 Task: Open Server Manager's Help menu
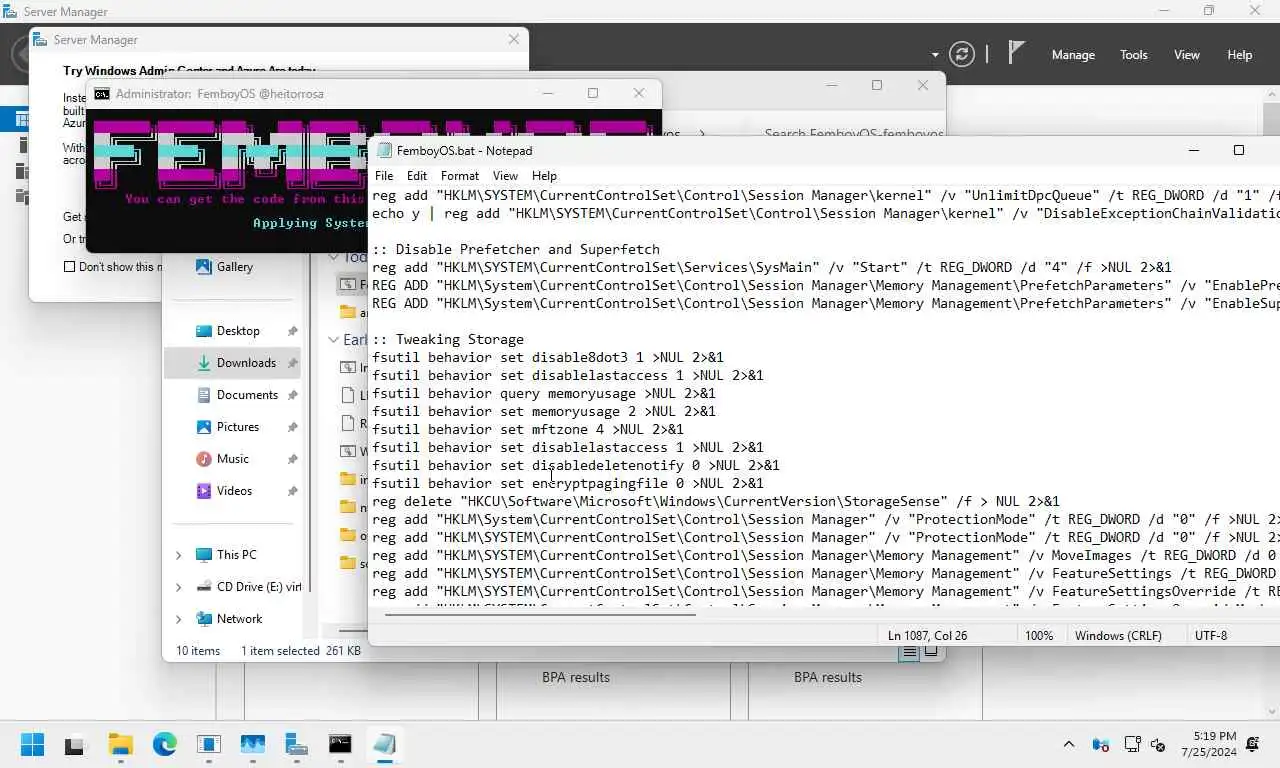1240,55
